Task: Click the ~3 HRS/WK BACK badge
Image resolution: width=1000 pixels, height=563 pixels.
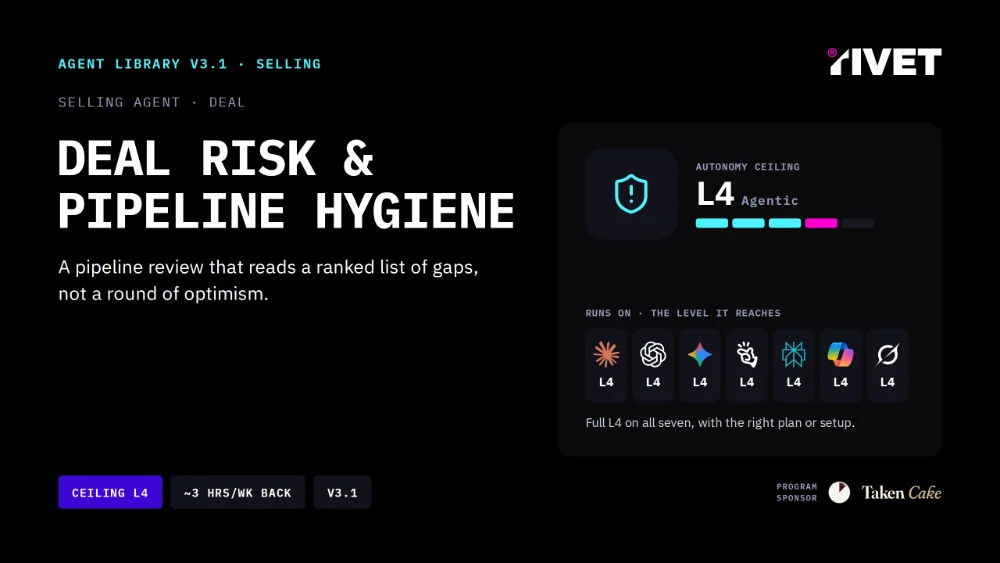Action: point(237,492)
